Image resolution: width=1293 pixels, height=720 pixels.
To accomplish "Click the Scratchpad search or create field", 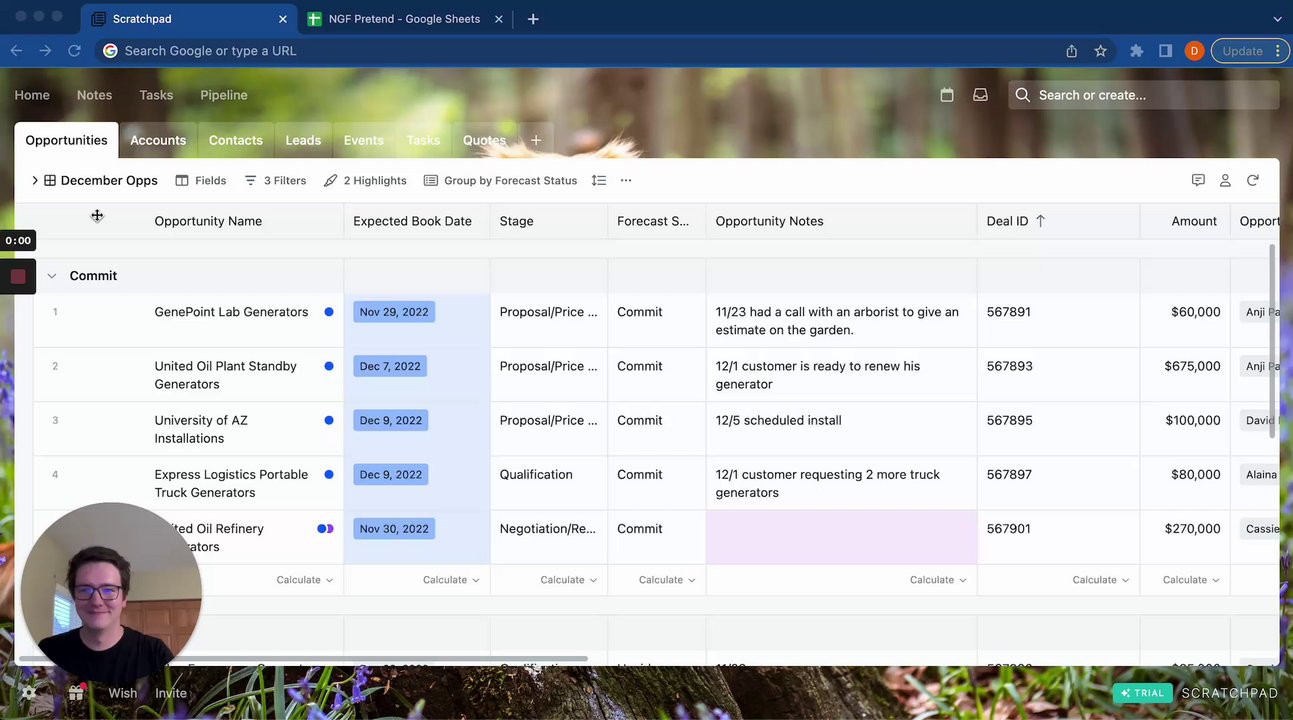I will coord(1144,95).
